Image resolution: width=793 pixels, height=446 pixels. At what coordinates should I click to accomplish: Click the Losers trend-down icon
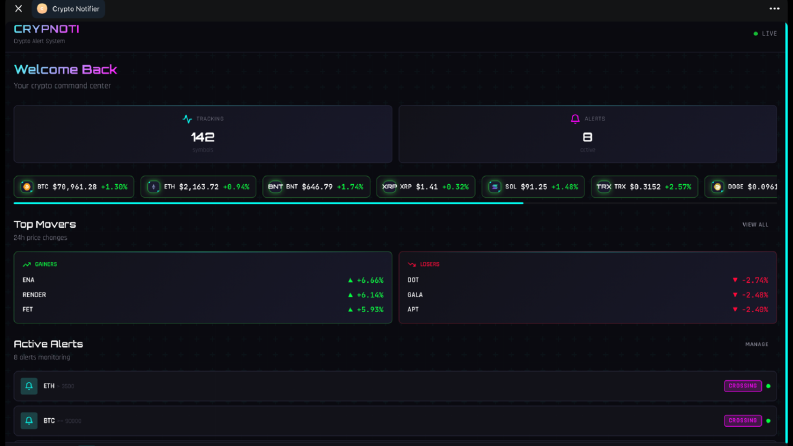point(412,264)
